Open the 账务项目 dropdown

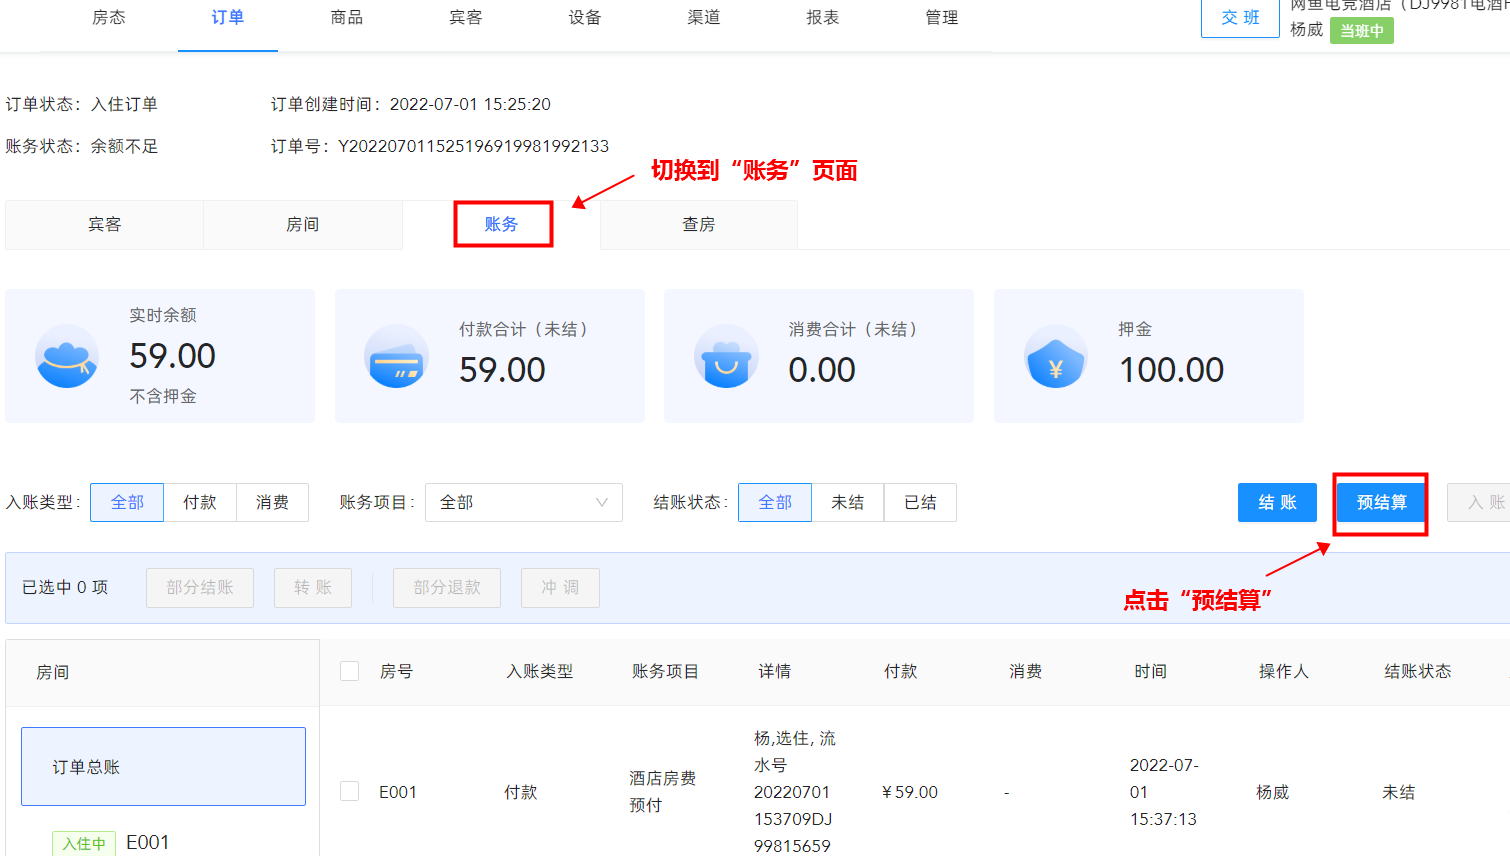pyautogui.click(x=524, y=502)
